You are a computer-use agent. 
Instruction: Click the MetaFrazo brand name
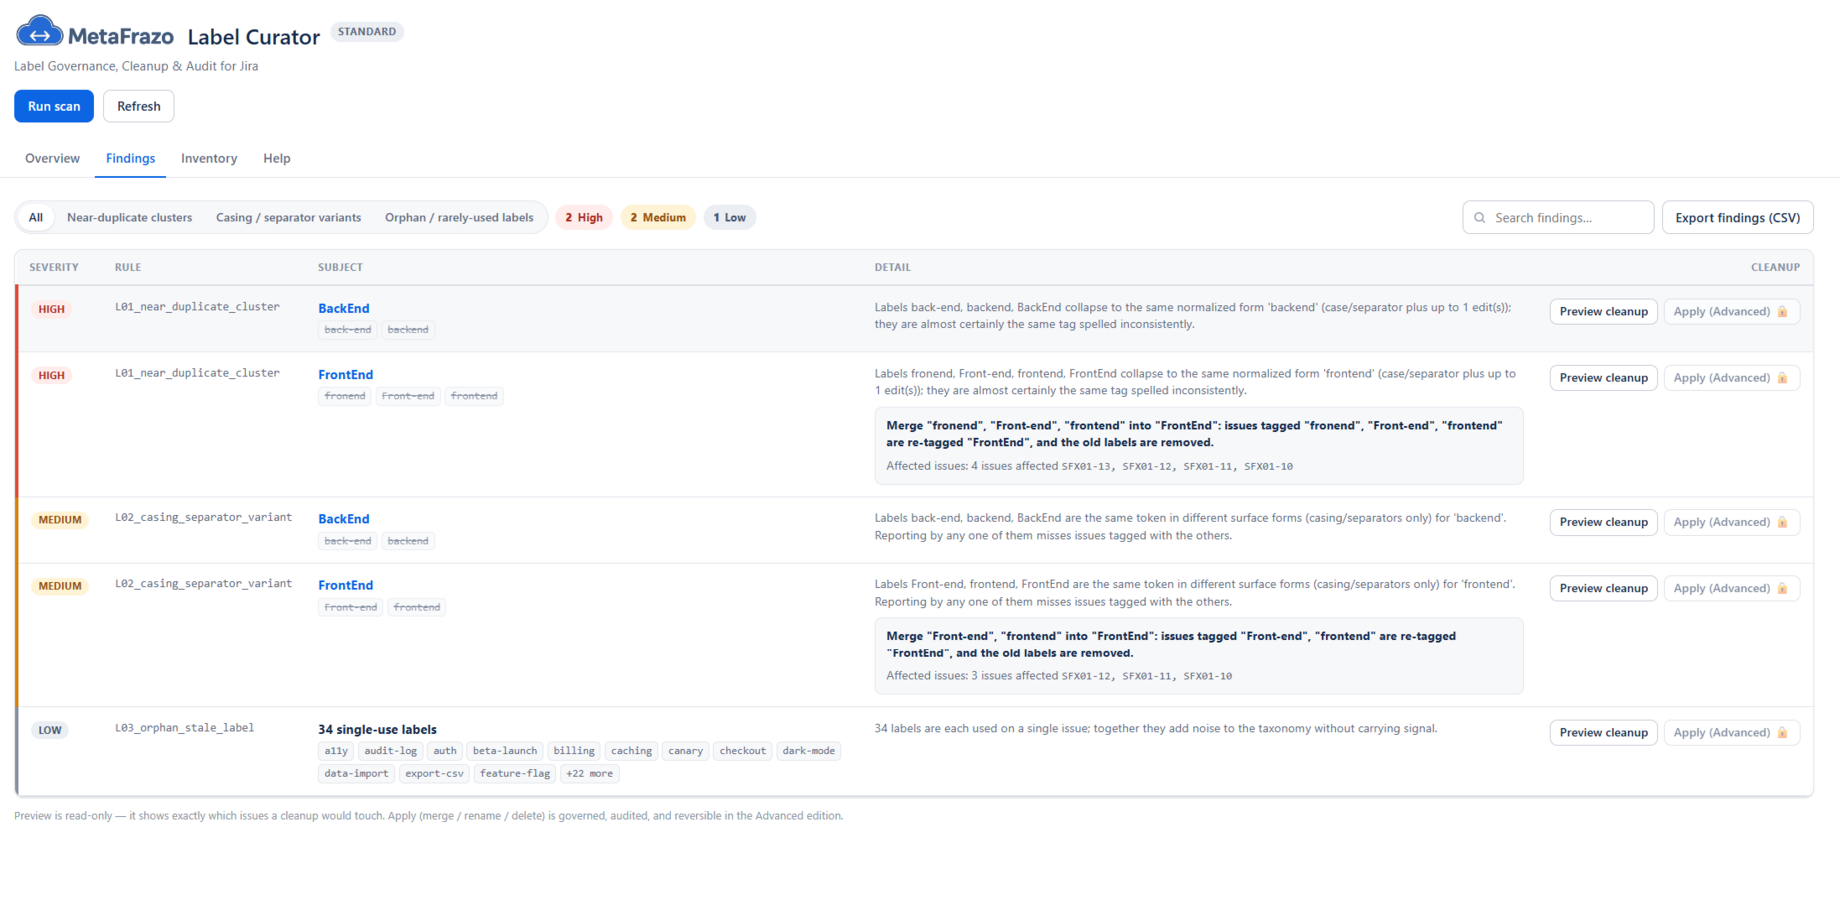[121, 37]
